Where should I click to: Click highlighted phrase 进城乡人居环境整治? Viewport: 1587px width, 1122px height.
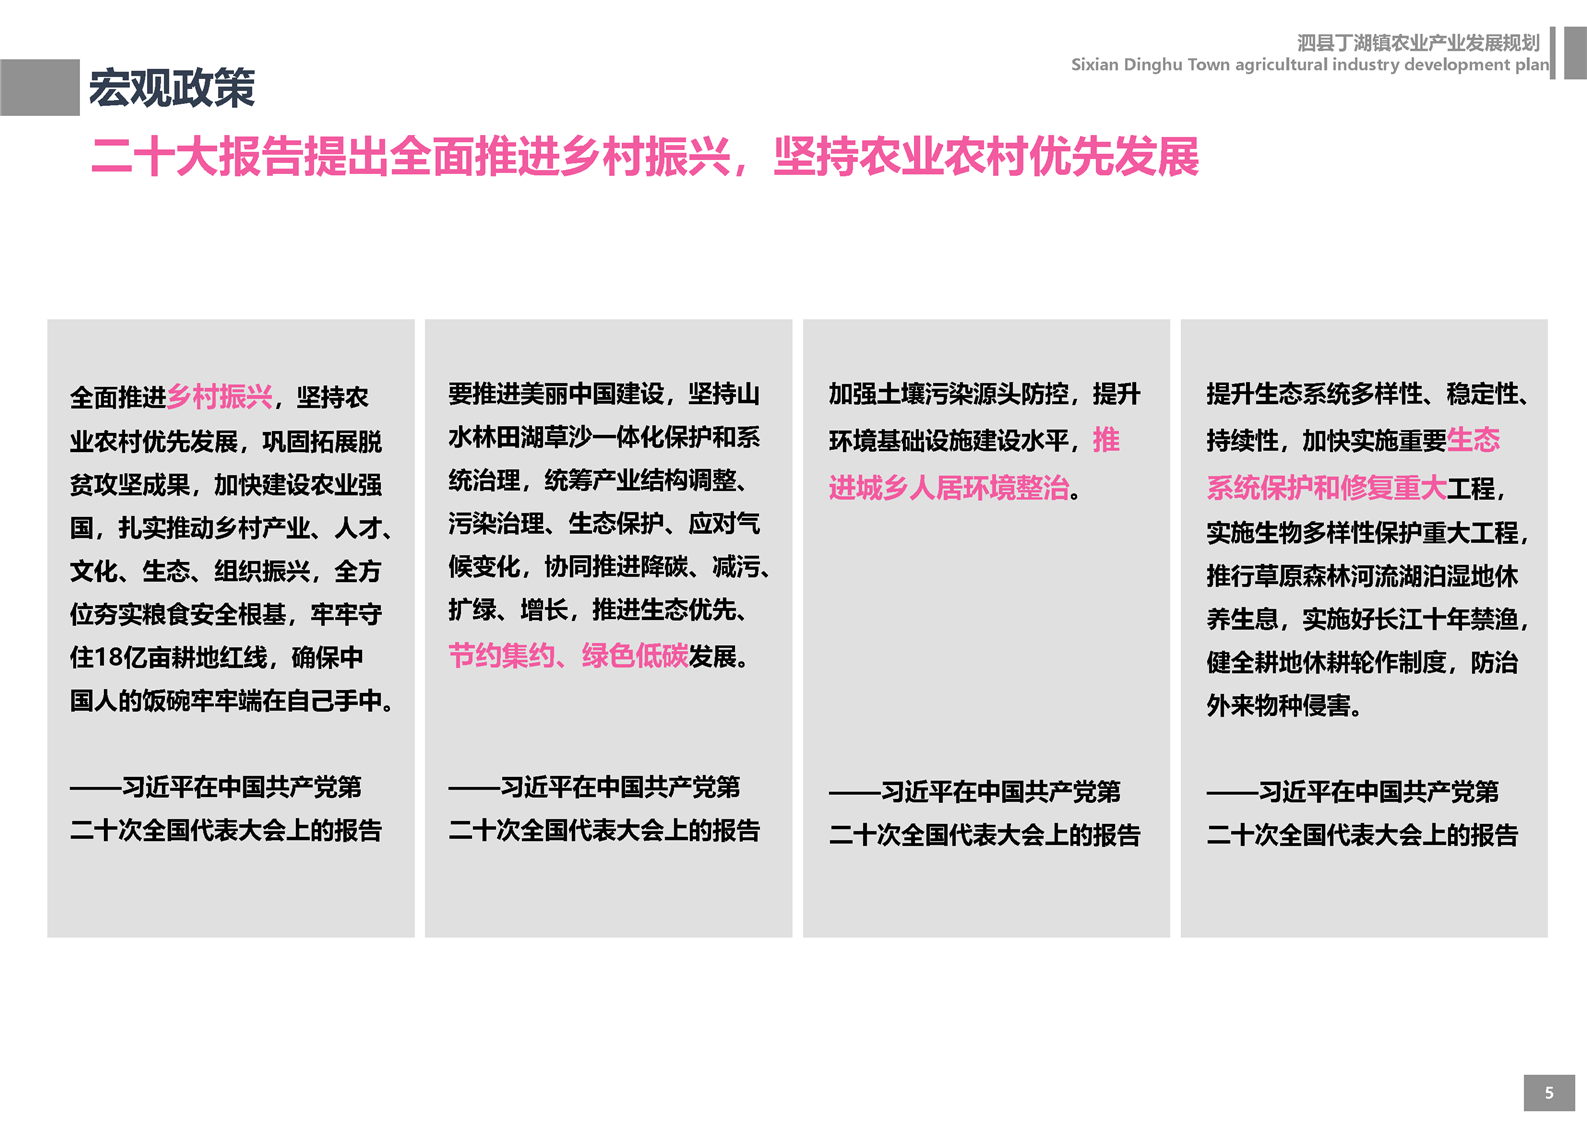click(949, 488)
